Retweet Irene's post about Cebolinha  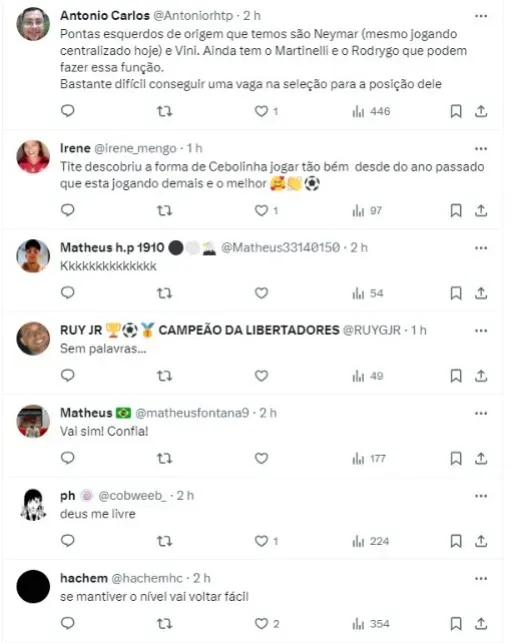click(x=164, y=211)
